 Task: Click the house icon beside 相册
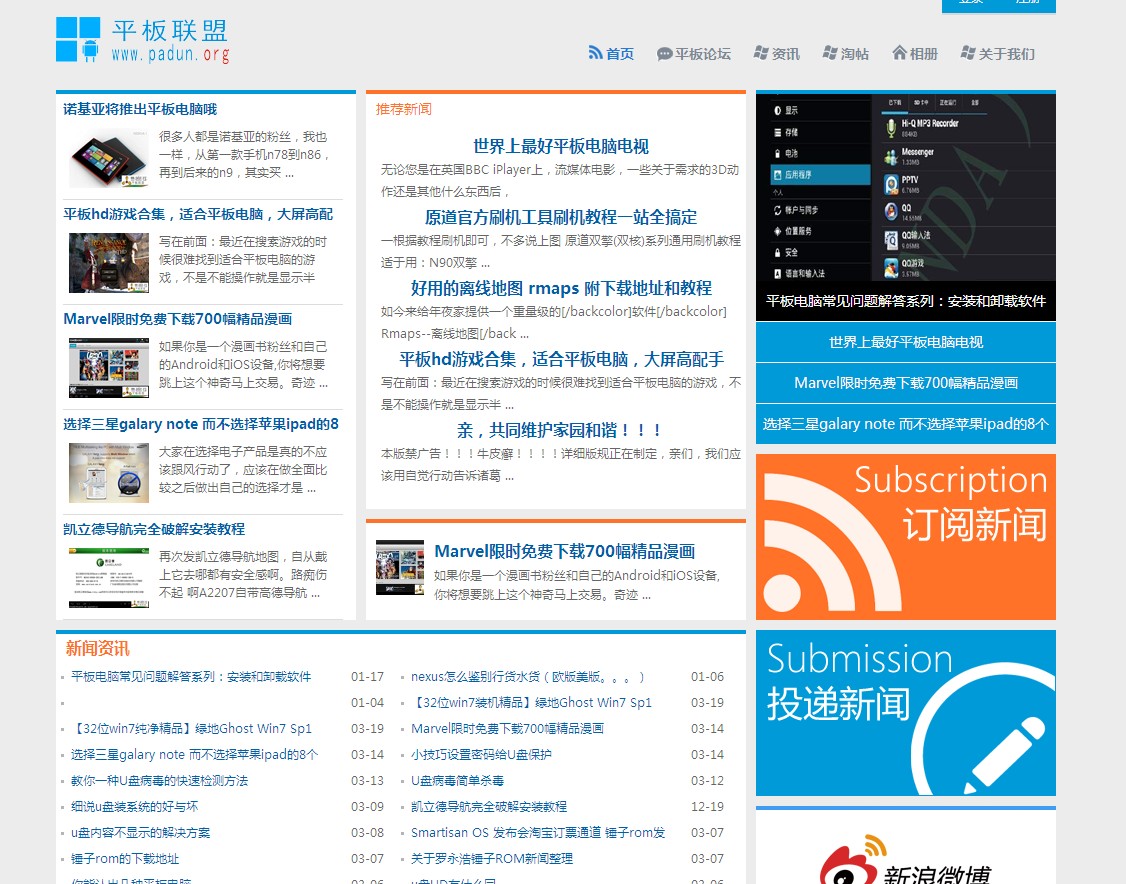899,53
